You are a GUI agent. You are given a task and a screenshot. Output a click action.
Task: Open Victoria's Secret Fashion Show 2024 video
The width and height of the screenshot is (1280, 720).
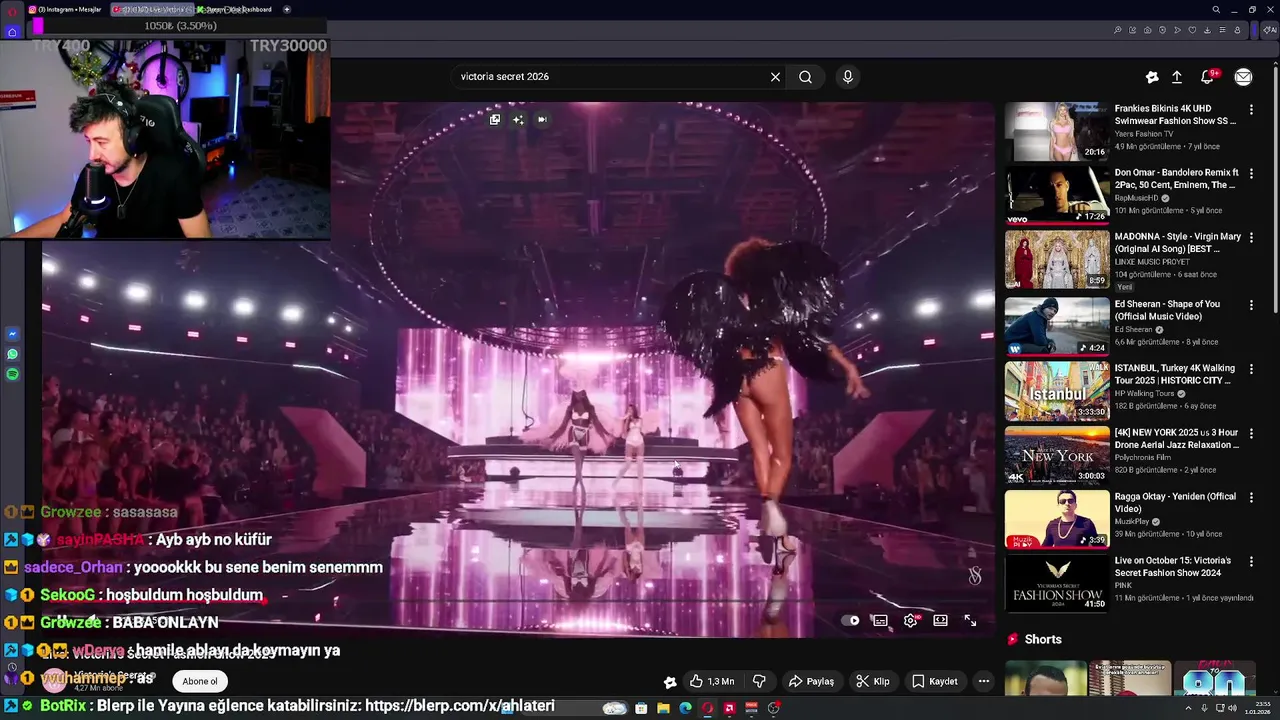coord(1057,583)
